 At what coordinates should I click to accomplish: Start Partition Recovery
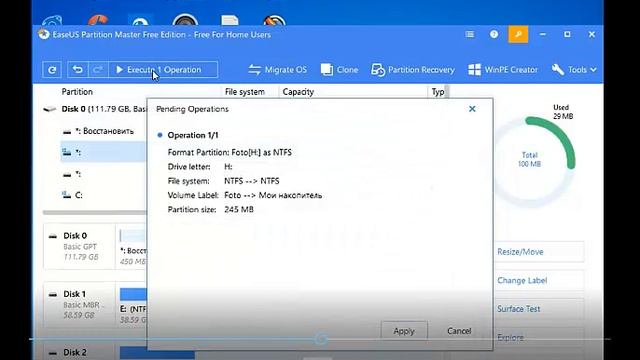pyautogui.click(x=413, y=70)
